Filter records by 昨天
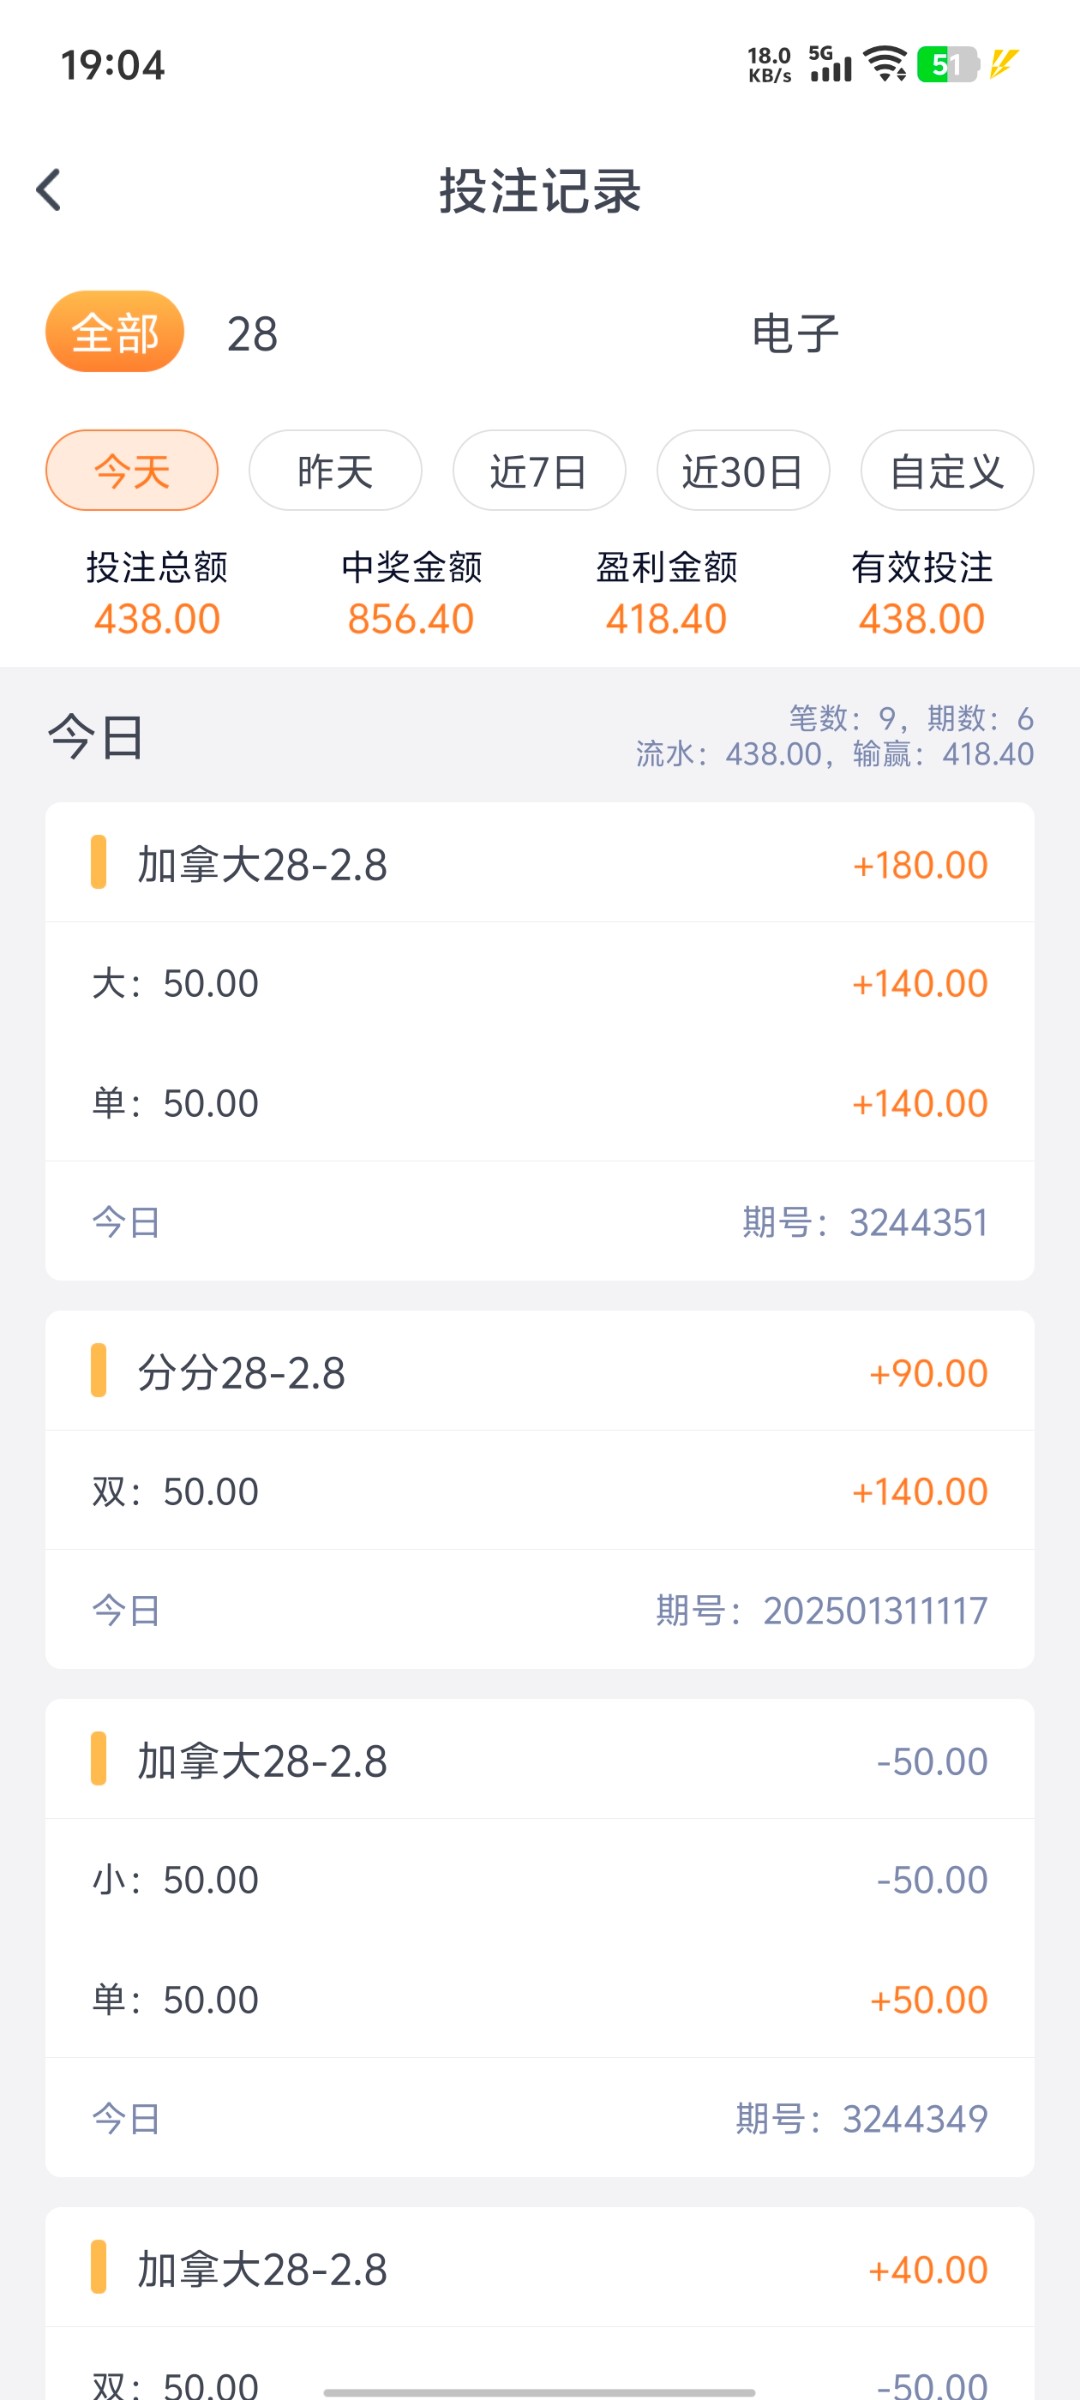The width and height of the screenshot is (1080, 2400). point(335,471)
